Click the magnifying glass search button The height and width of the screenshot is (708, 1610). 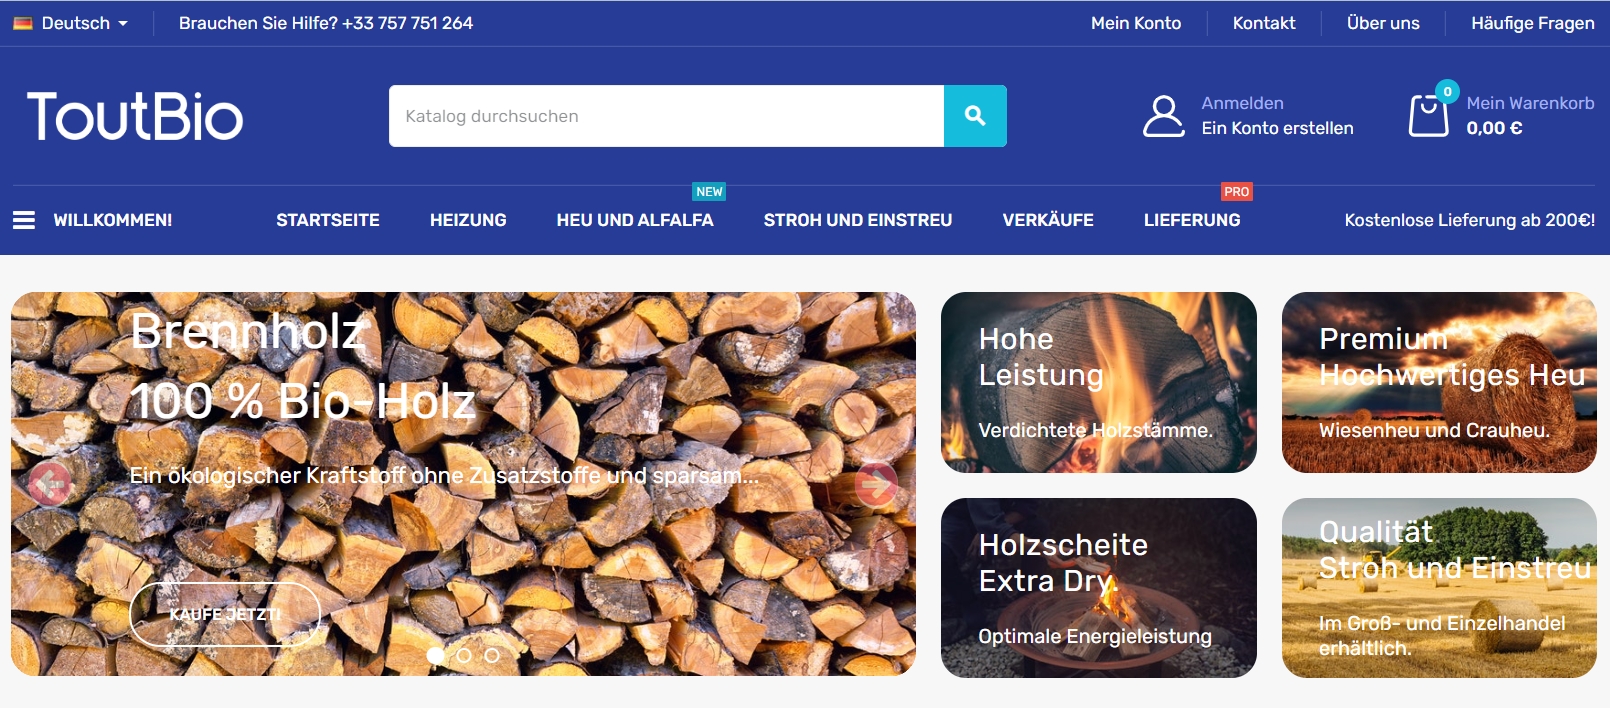(975, 116)
